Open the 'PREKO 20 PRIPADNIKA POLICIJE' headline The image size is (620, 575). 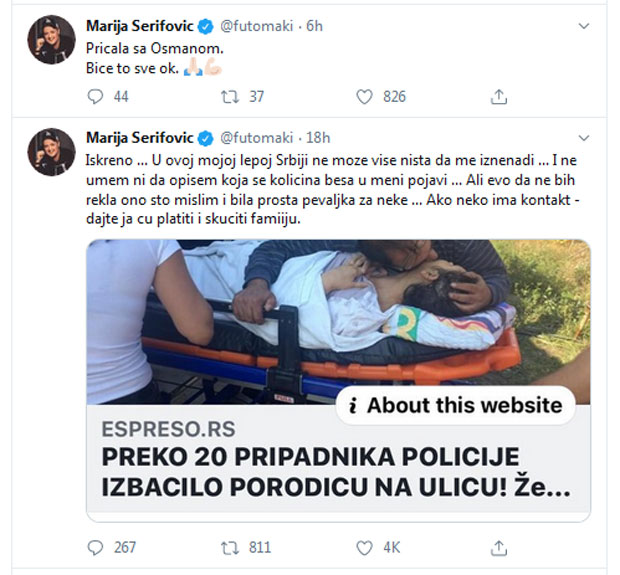click(x=310, y=473)
